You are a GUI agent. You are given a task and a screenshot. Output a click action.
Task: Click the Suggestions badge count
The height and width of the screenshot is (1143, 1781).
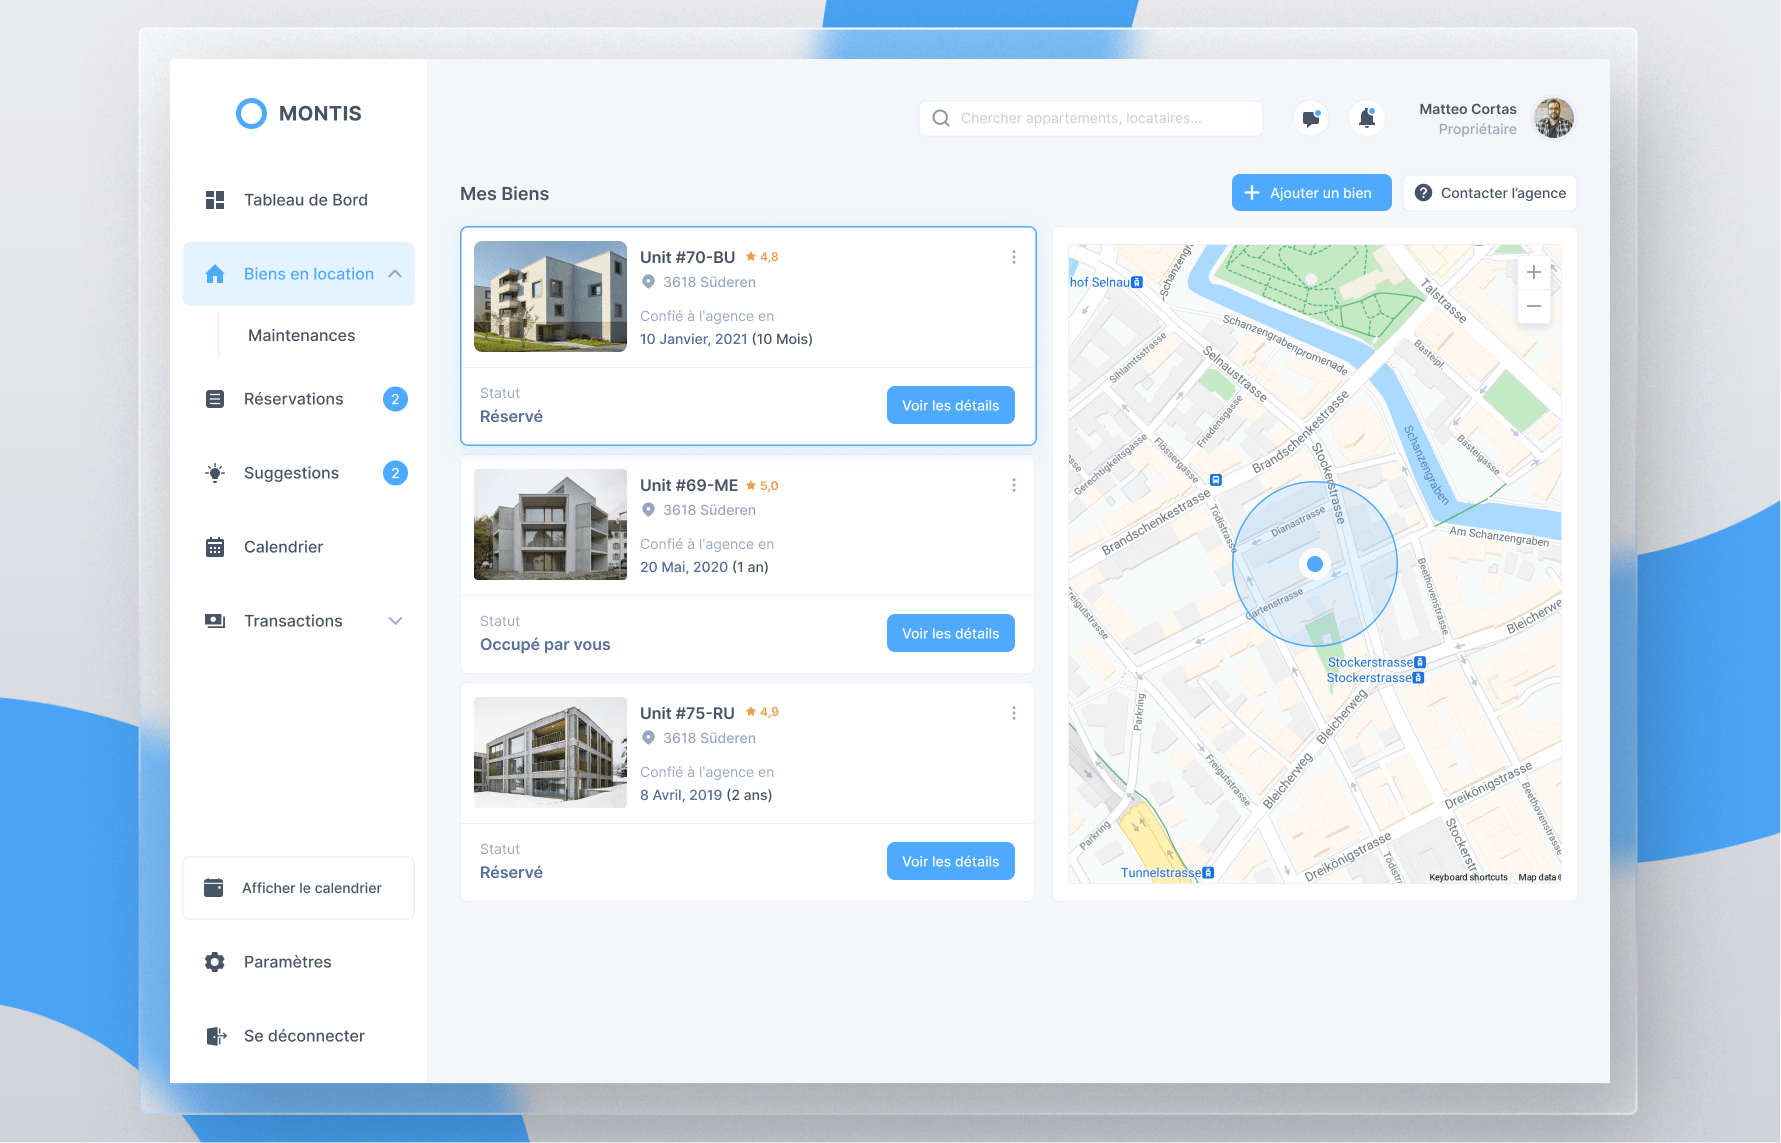395,473
